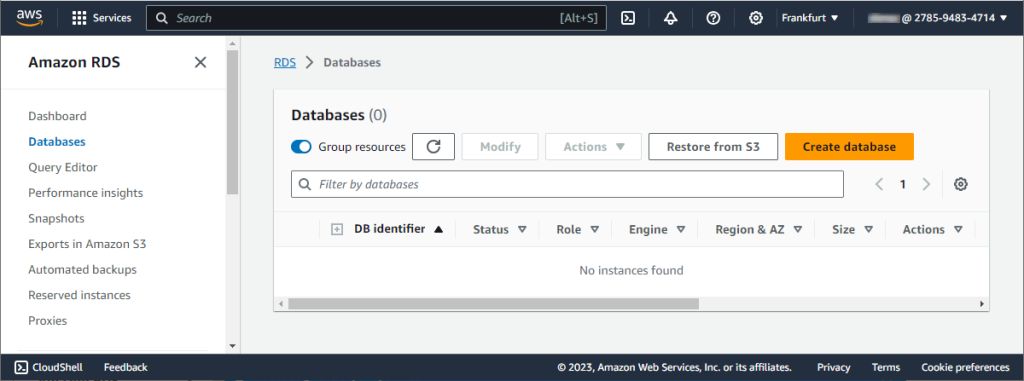This screenshot has width=1024, height=381.
Task: Open Performance insights in the sidebar
Action: click(x=86, y=193)
